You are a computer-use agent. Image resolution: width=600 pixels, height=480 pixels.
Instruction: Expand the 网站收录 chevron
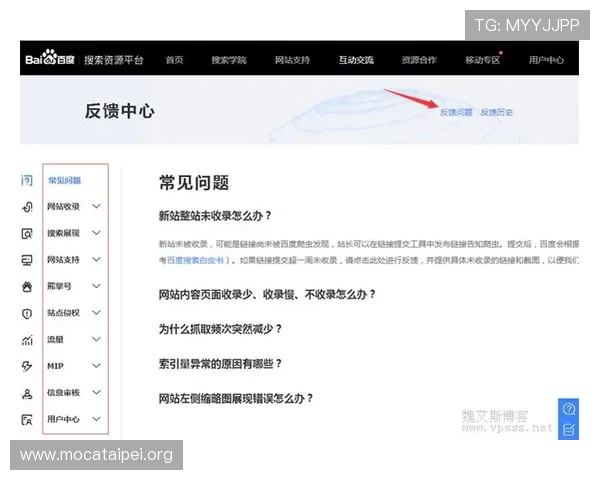coord(96,206)
